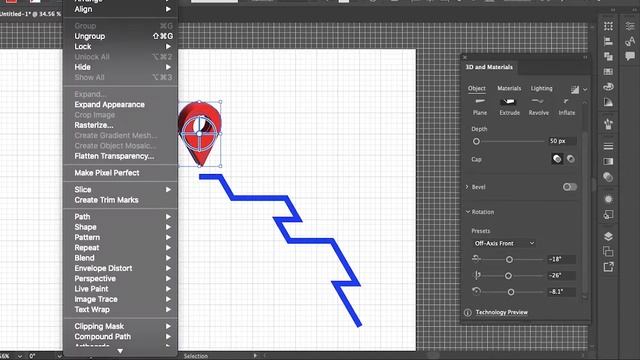Viewport: 640px width, 360px height.
Task: Select the Inflate 3D type icon
Action: coord(567,101)
